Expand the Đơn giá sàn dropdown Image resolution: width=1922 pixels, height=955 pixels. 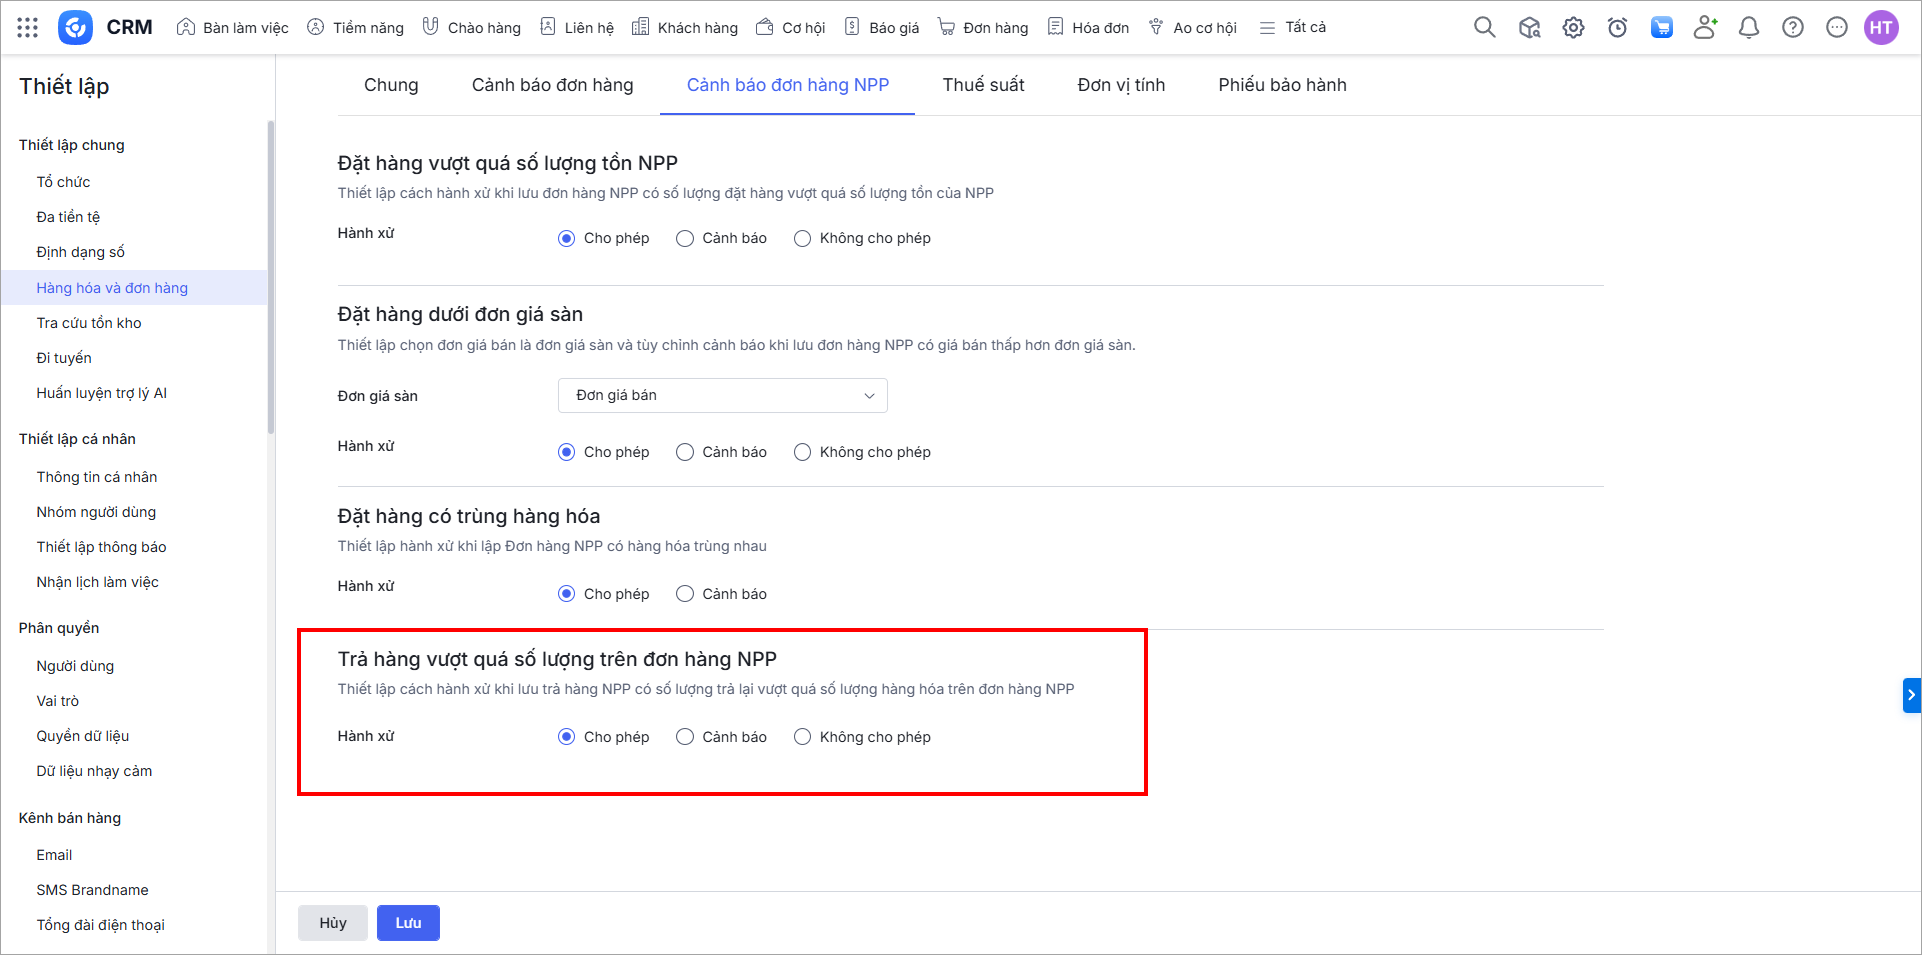(x=722, y=396)
